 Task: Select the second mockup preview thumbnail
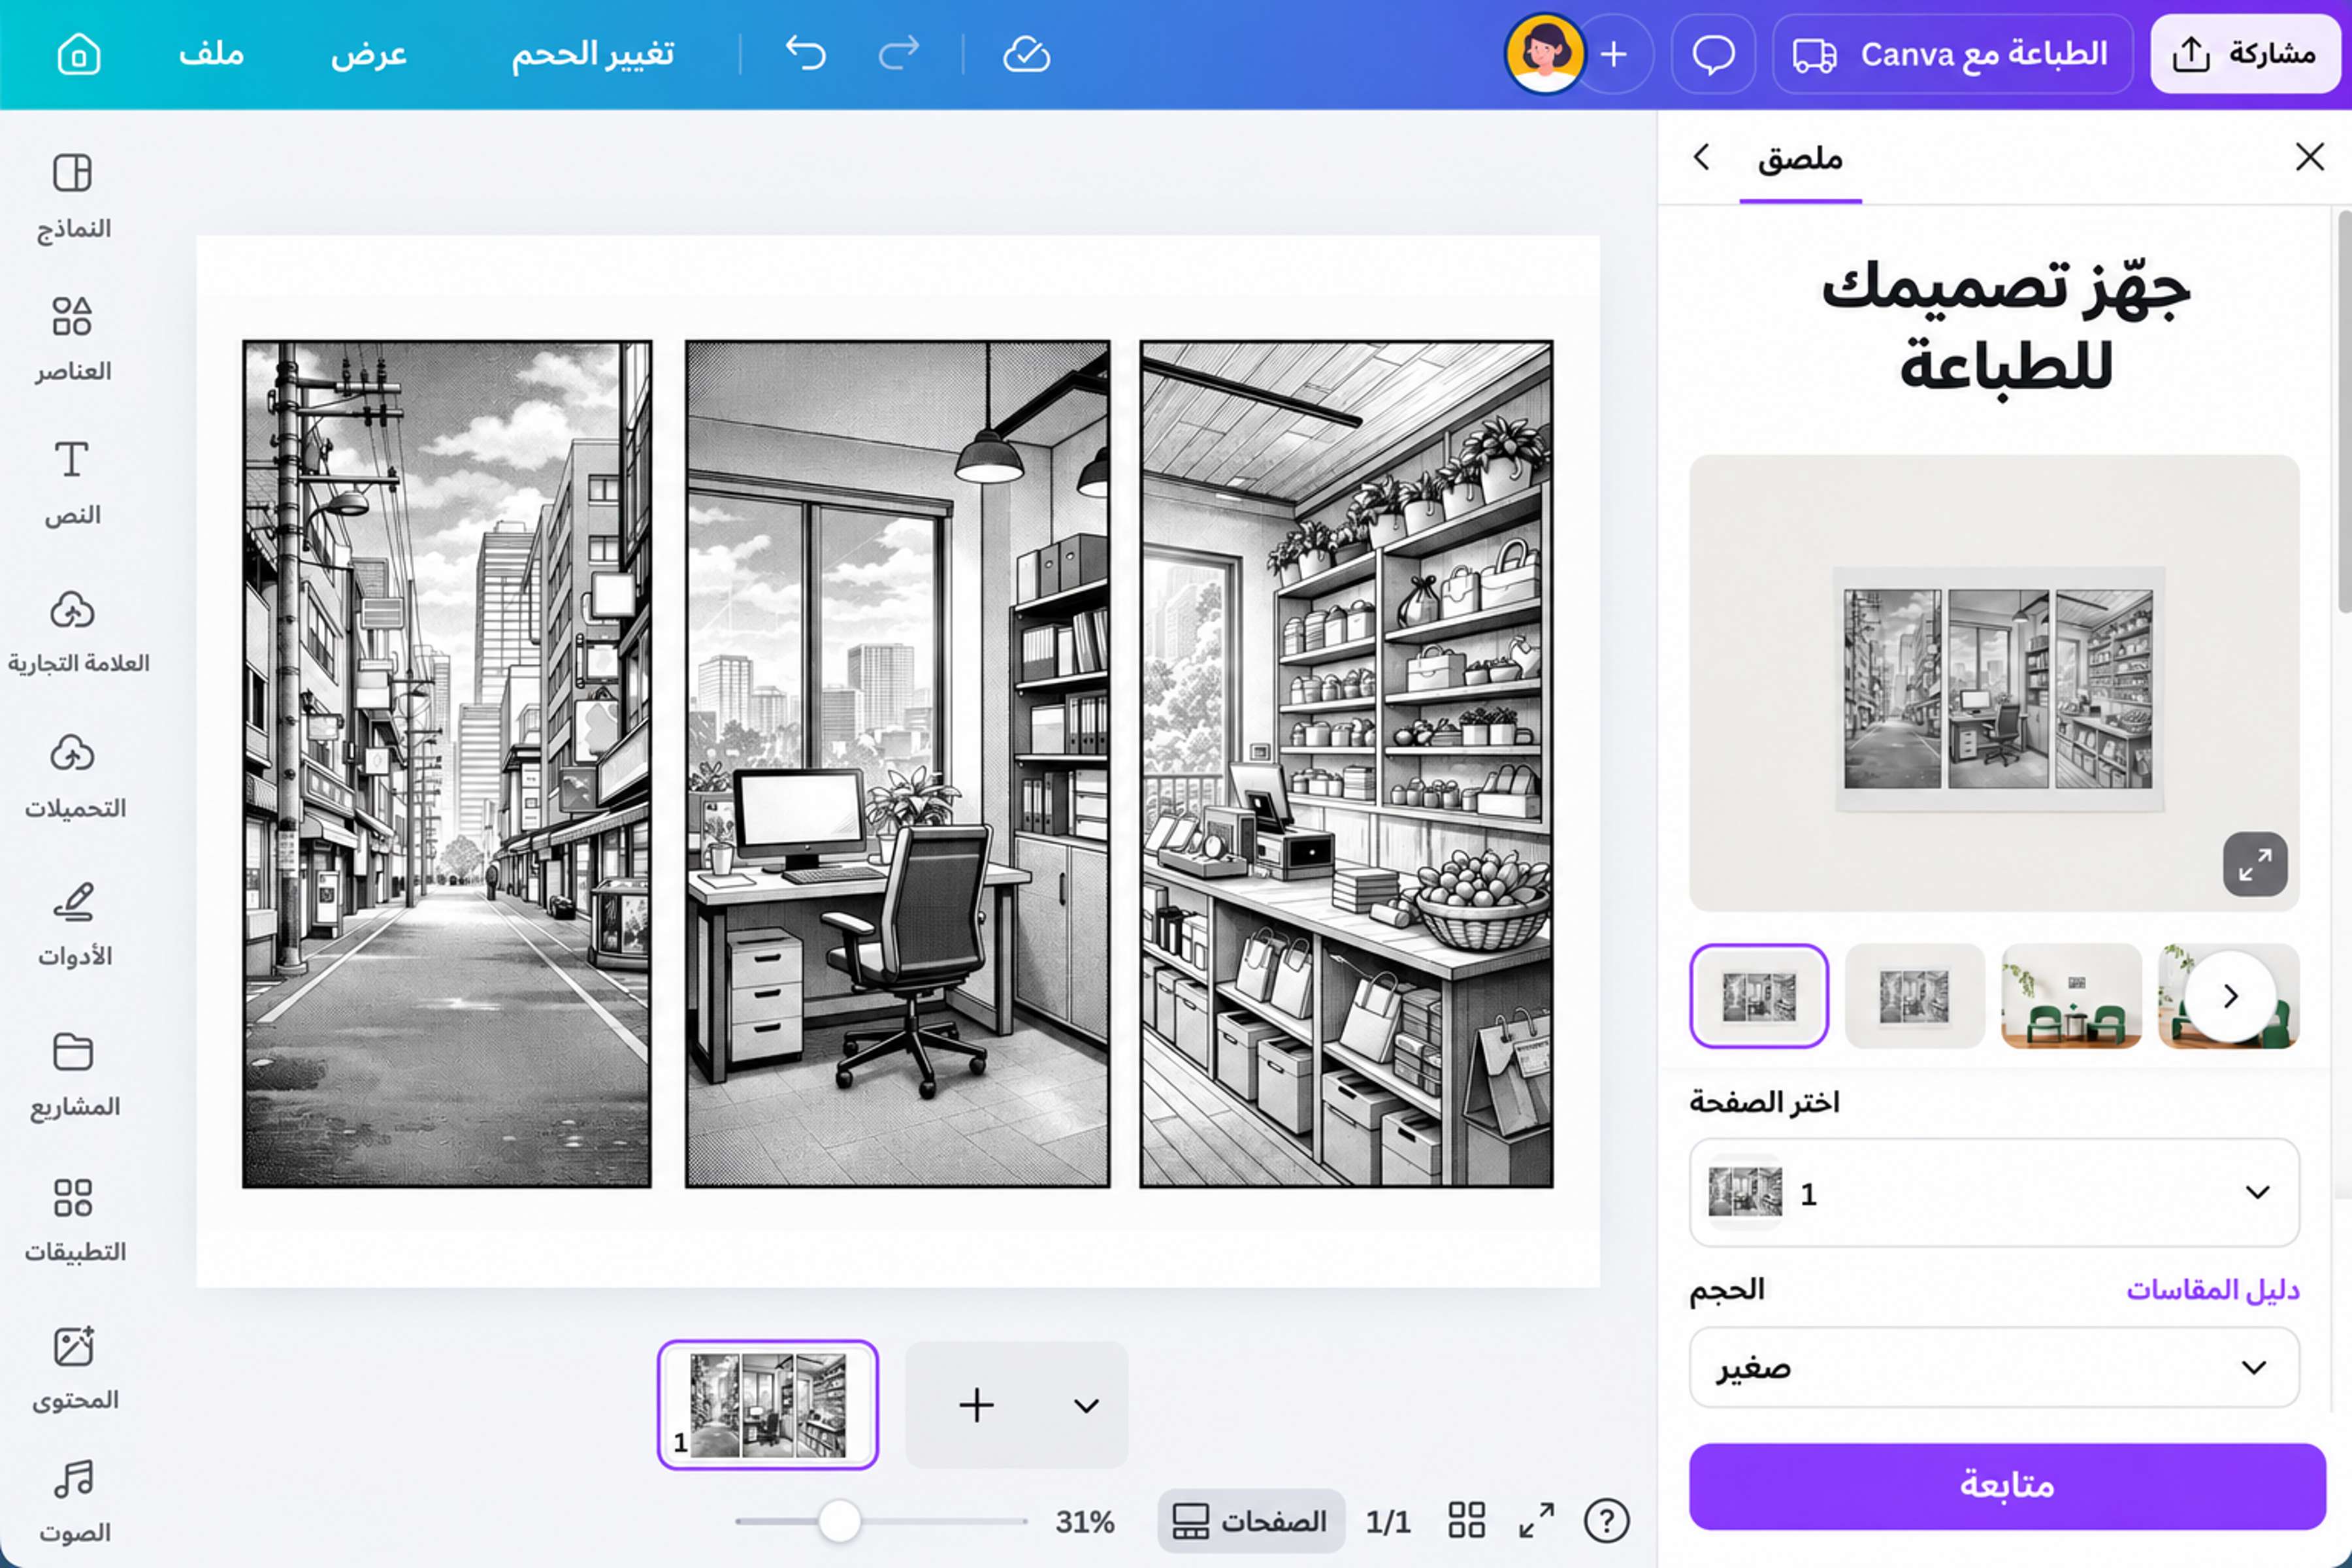pyautogui.click(x=1914, y=996)
